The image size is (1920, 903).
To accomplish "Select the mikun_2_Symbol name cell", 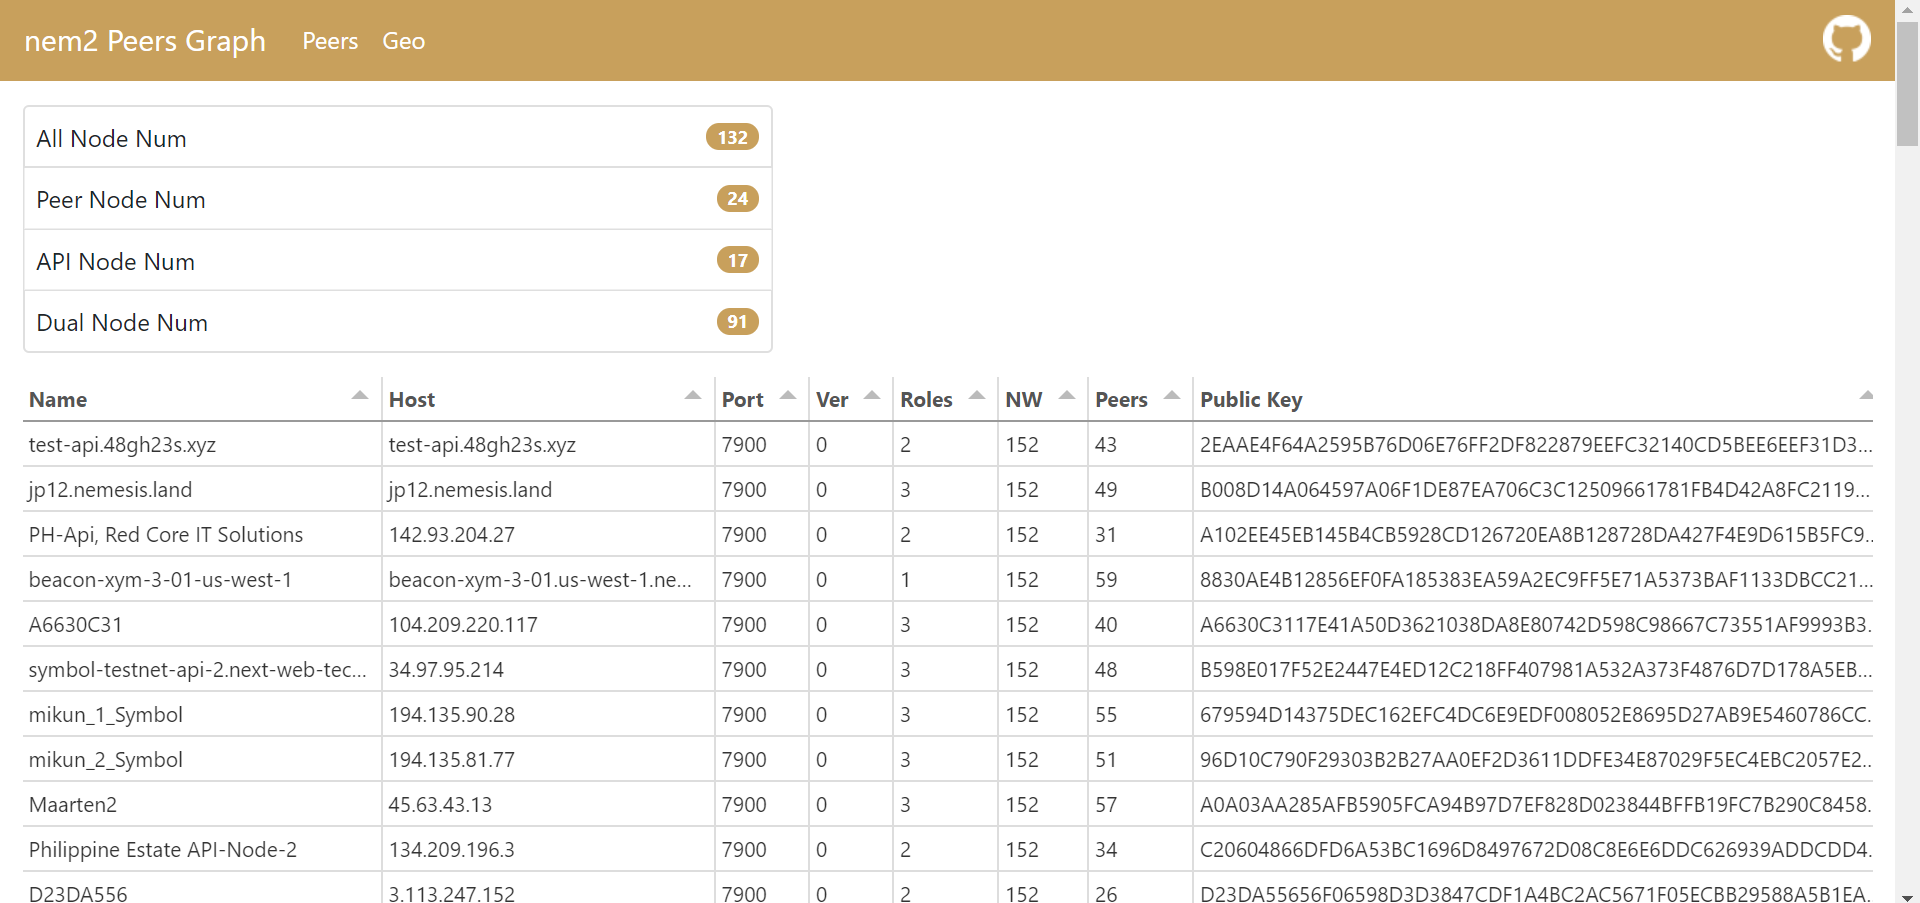I will pyautogui.click(x=203, y=759).
